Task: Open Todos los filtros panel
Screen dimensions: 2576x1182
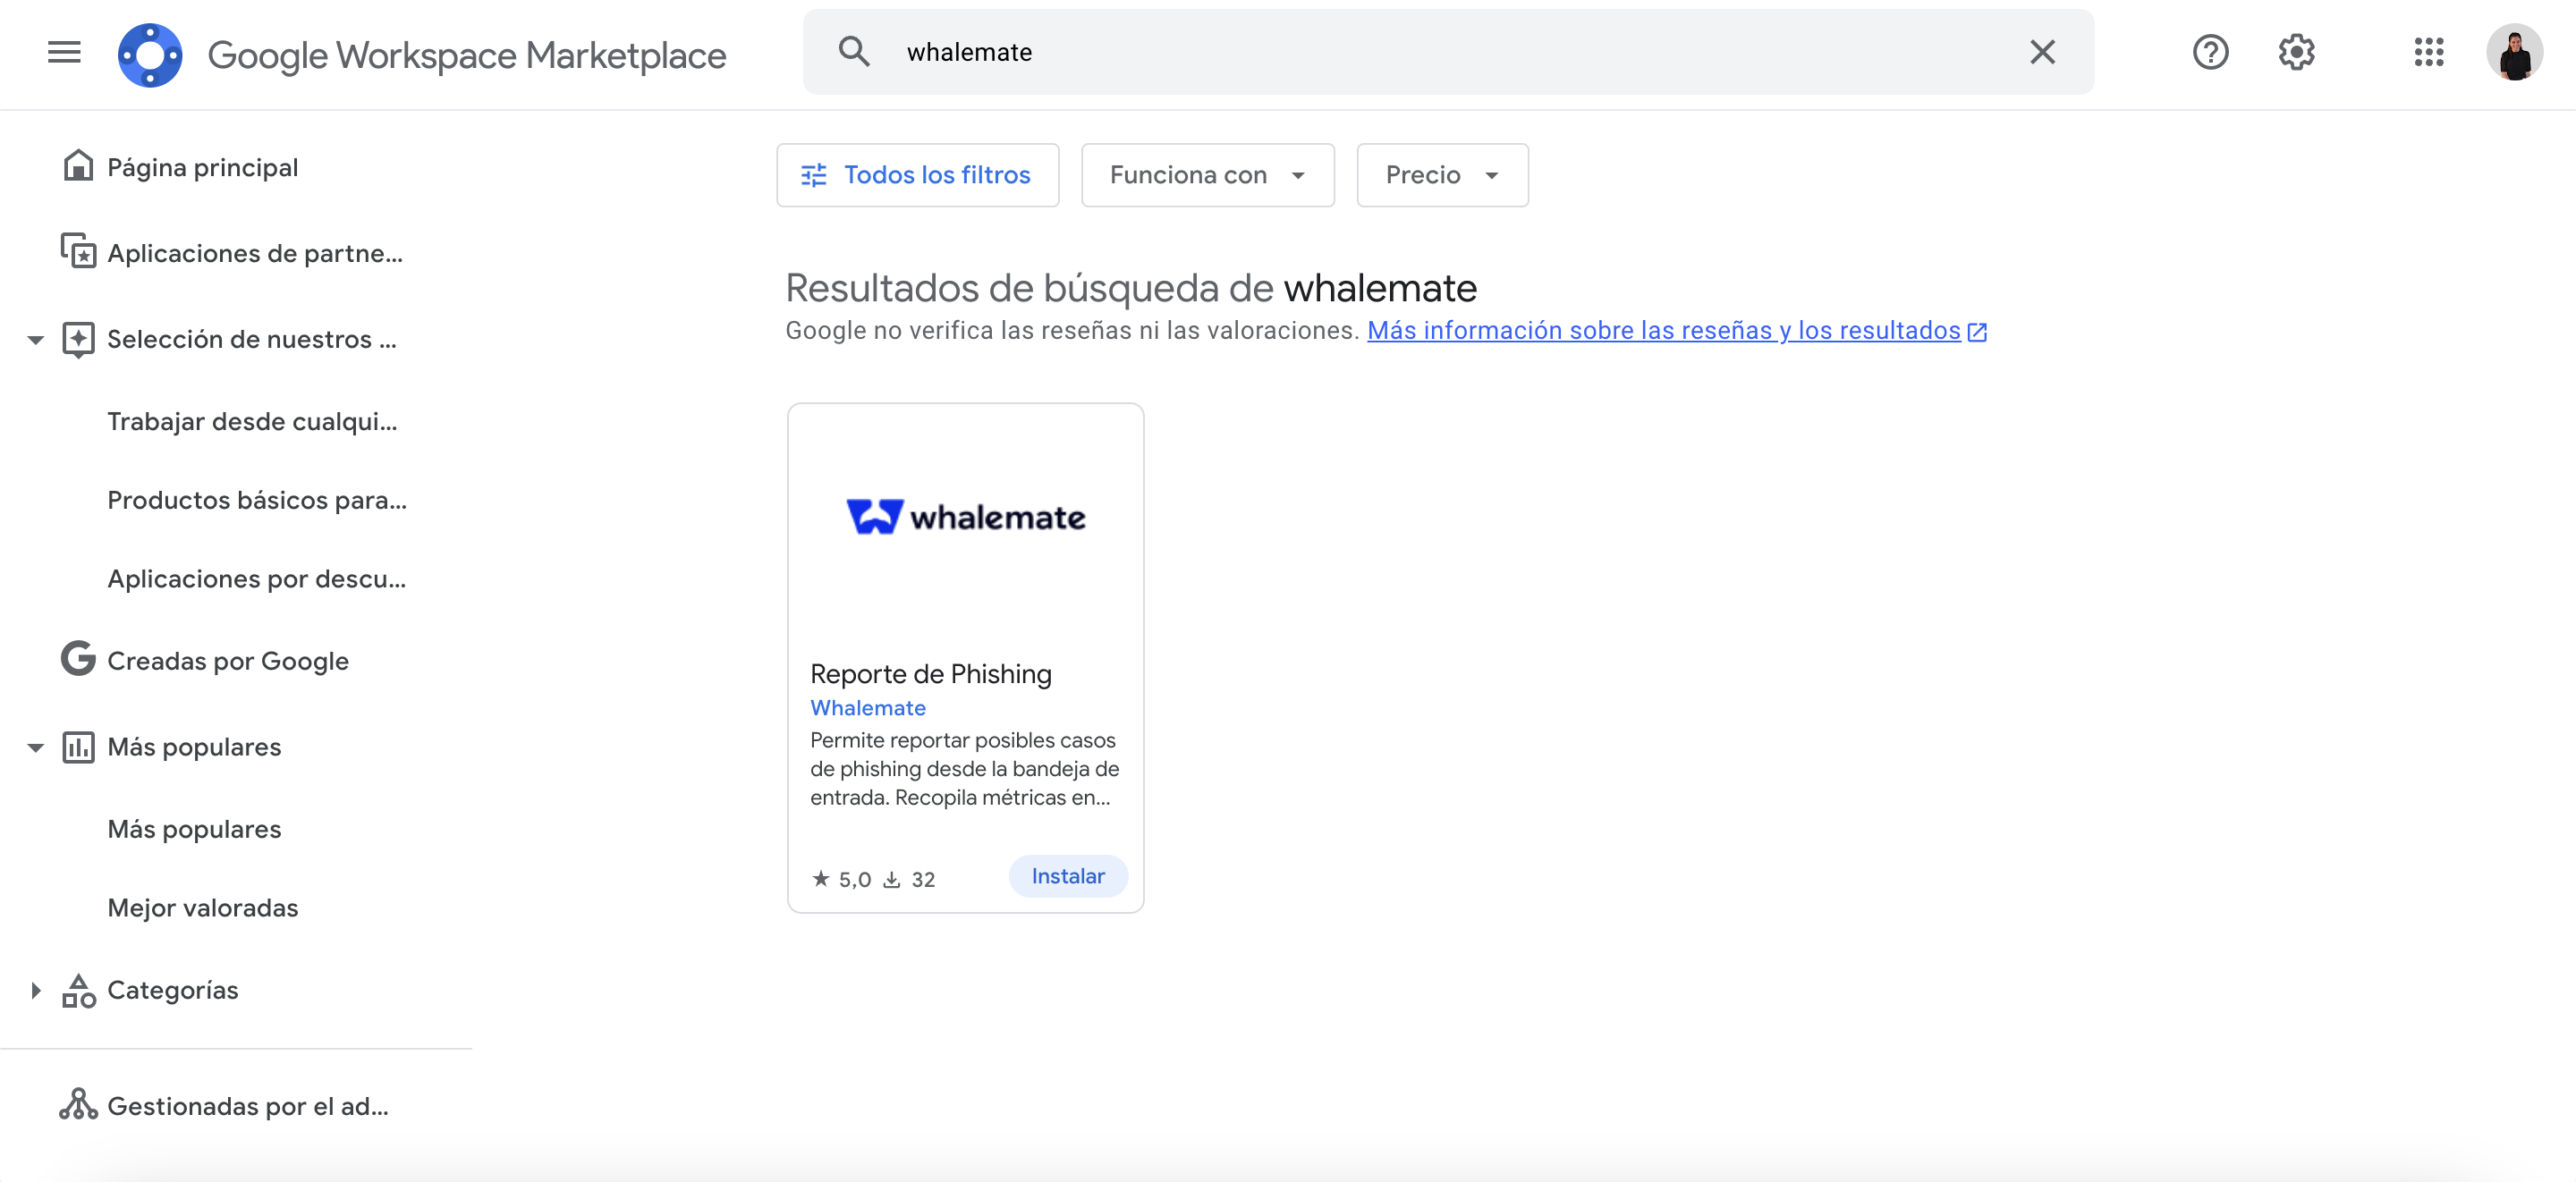Action: pyautogui.click(x=917, y=175)
